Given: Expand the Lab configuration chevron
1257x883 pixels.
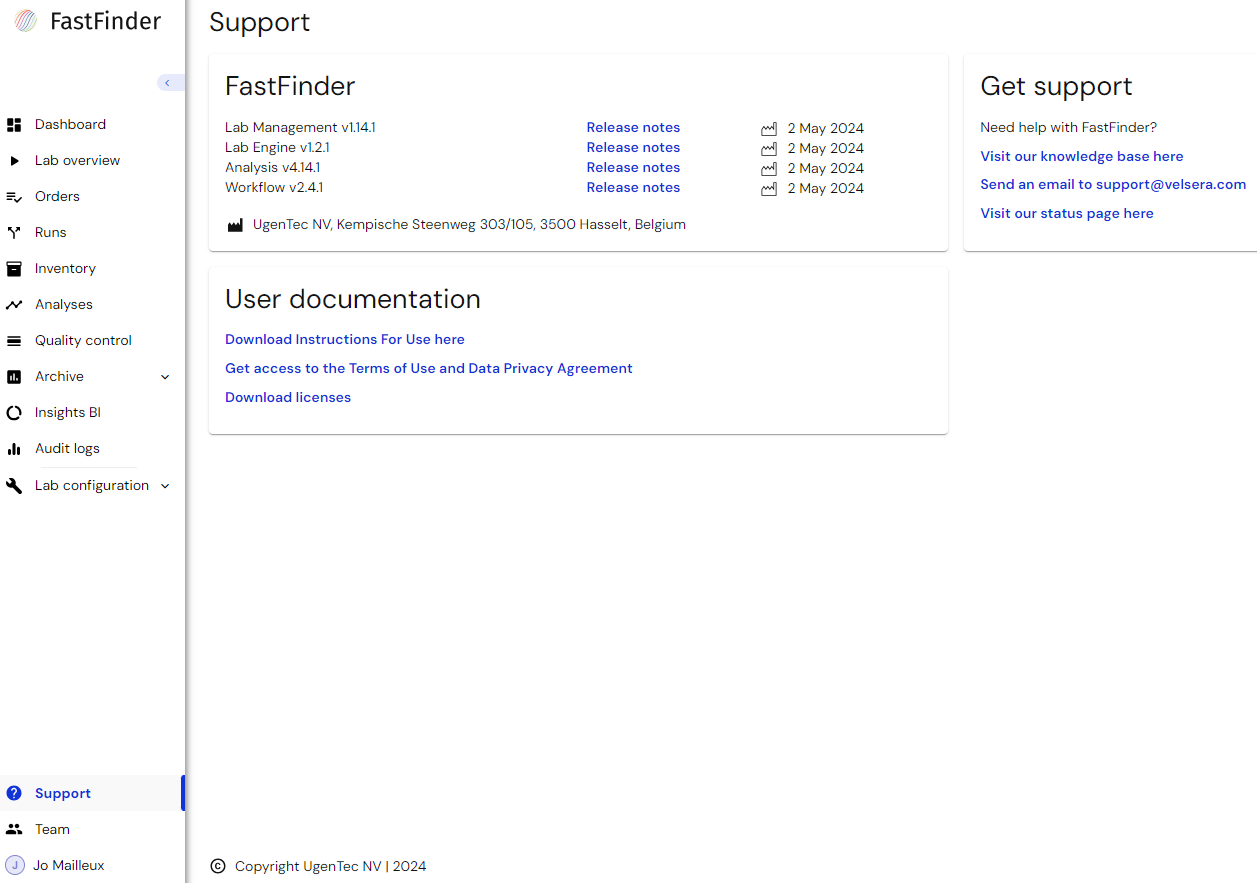Looking at the screenshot, I should click(x=165, y=486).
